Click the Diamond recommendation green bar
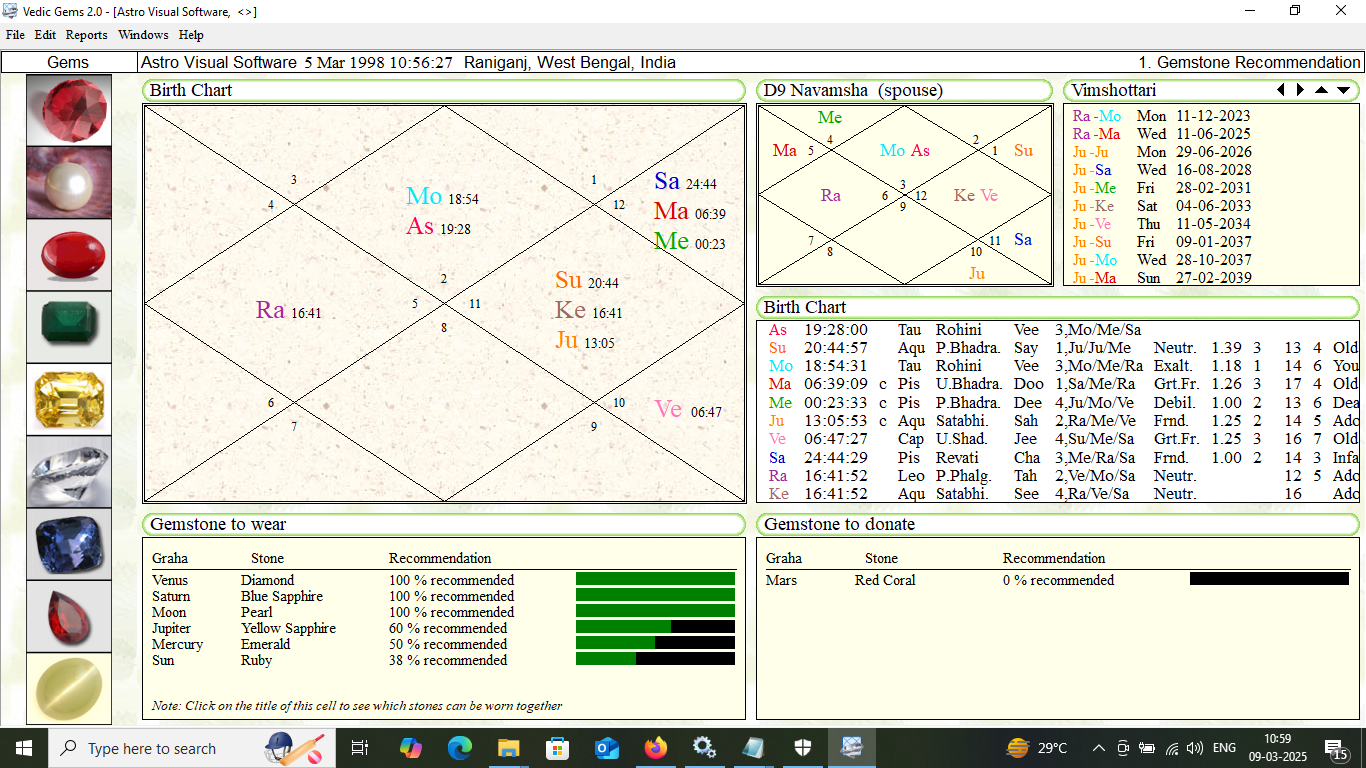Screen dimensions: 1366x768 pos(655,580)
